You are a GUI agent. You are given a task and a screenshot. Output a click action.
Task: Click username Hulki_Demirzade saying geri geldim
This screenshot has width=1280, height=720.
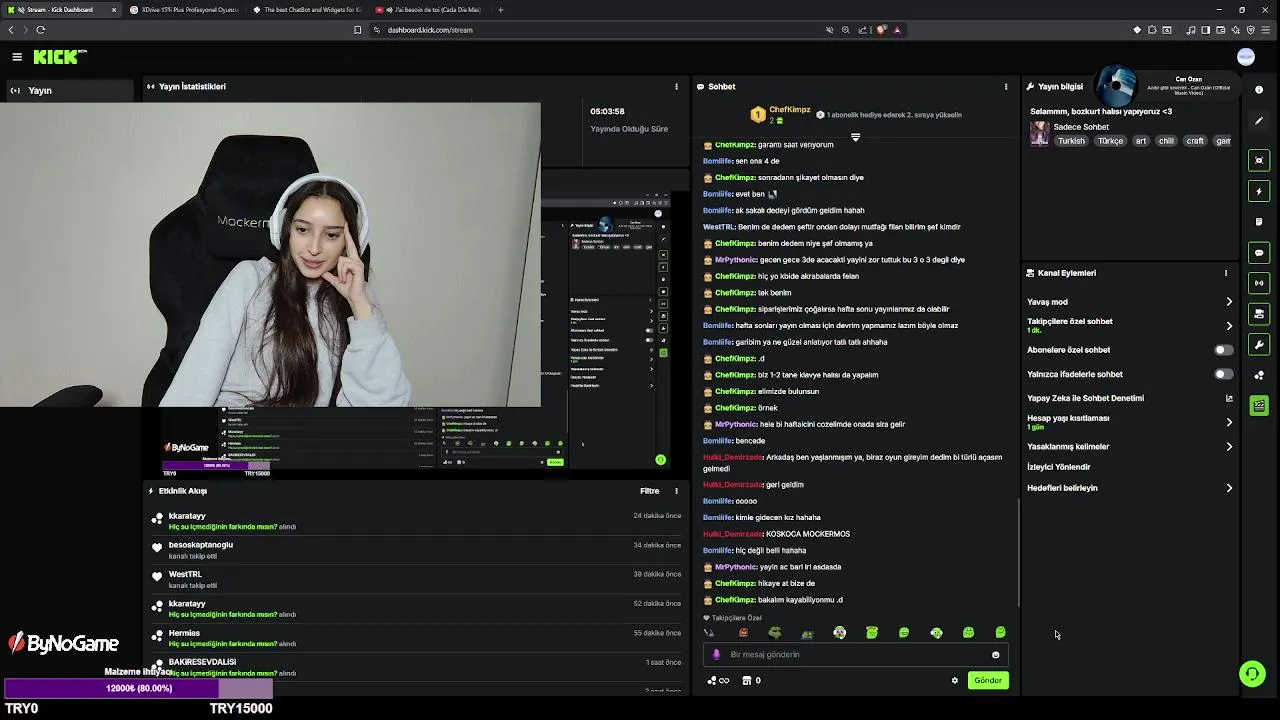(733, 485)
